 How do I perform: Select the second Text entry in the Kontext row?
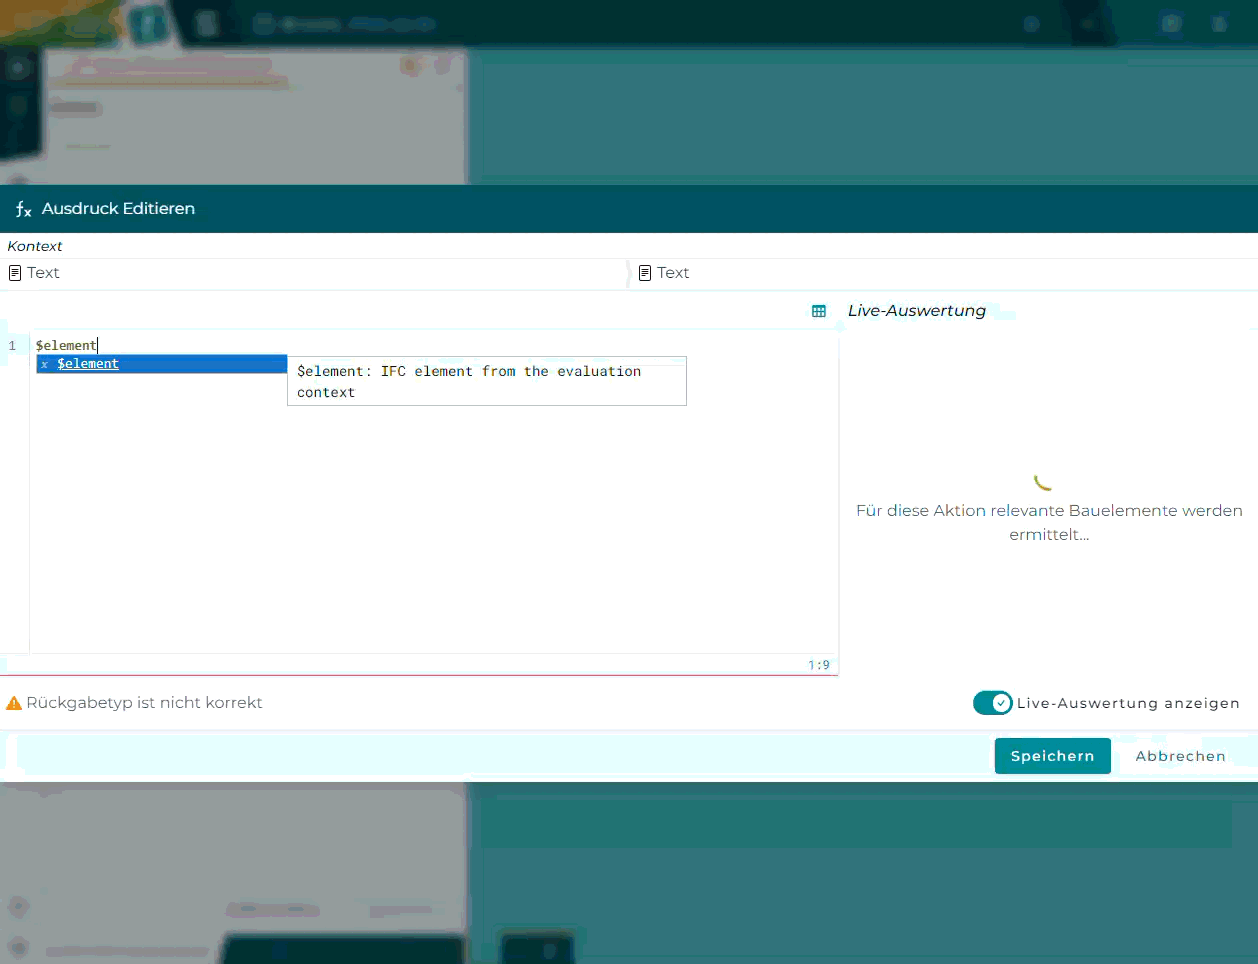point(664,273)
